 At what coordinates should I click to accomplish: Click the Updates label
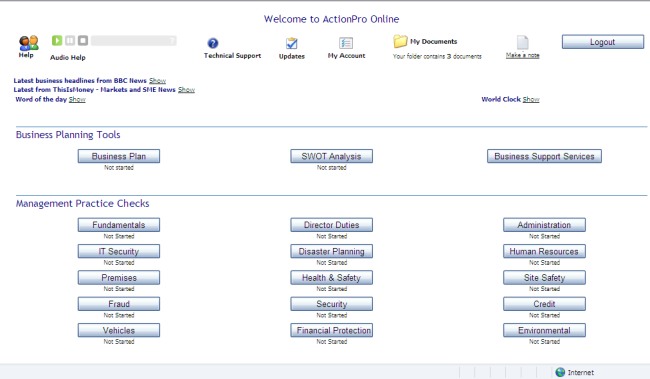[x=291, y=56]
